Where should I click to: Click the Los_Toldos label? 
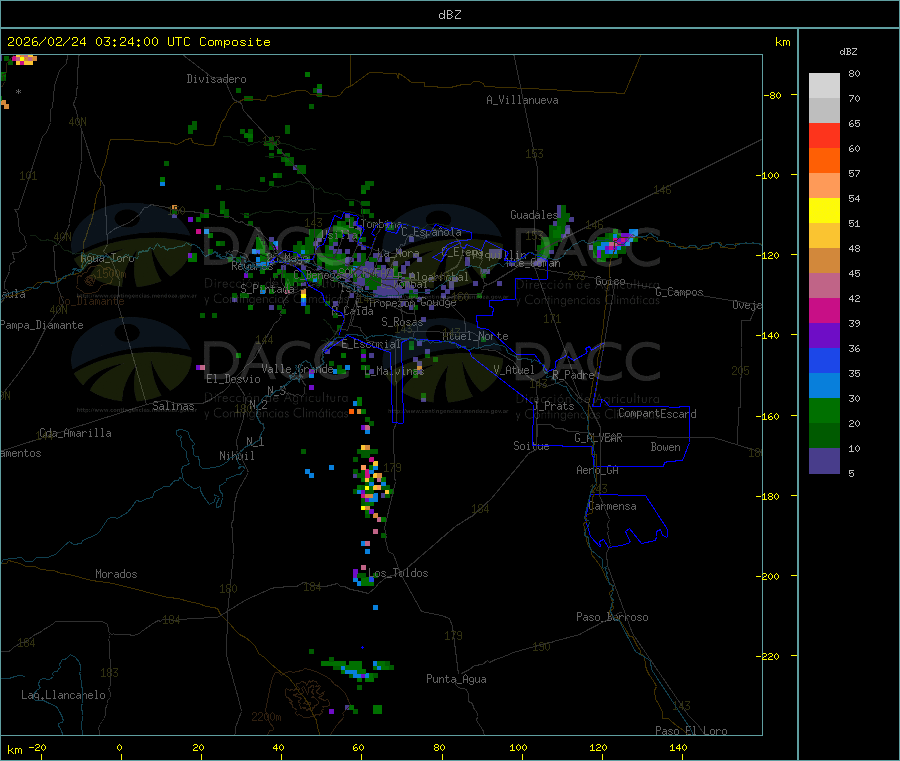(398, 573)
